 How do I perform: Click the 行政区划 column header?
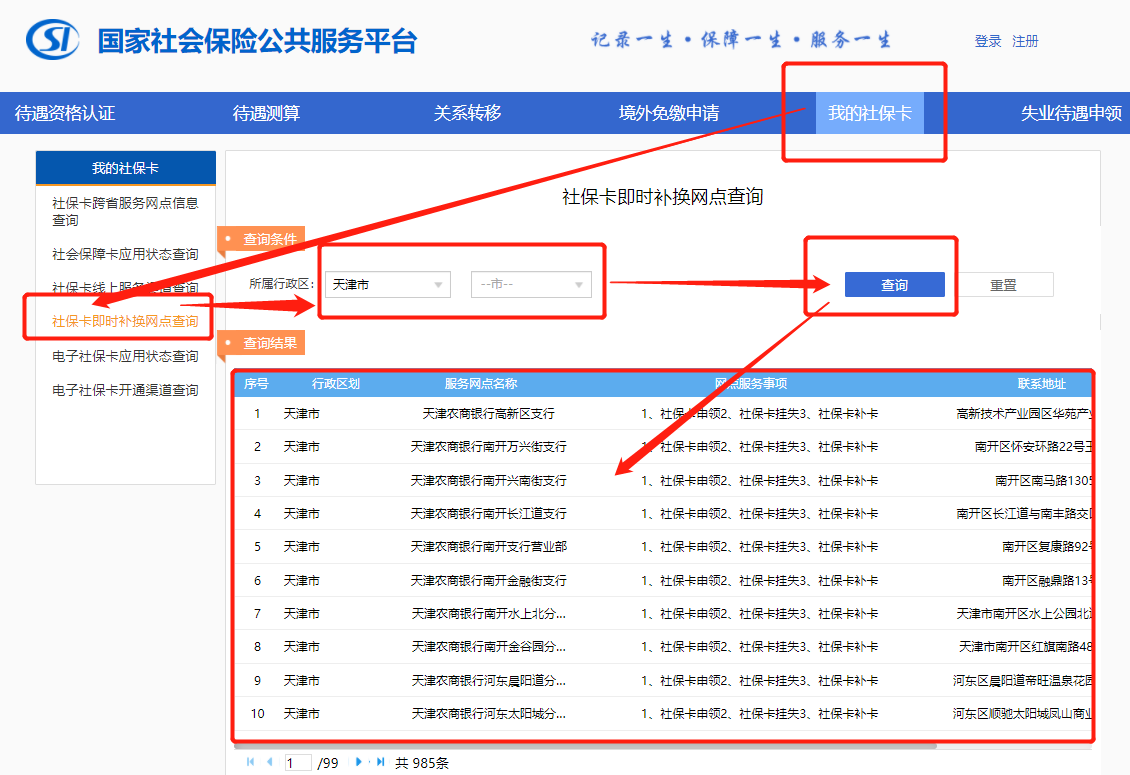click(336, 384)
